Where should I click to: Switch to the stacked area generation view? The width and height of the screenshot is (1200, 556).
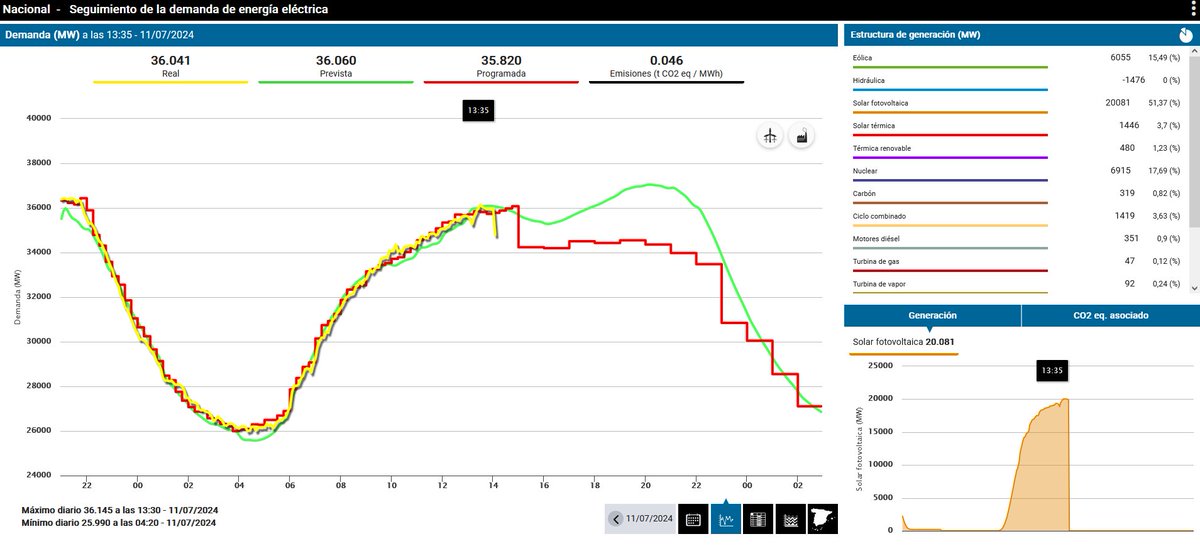click(x=790, y=519)
